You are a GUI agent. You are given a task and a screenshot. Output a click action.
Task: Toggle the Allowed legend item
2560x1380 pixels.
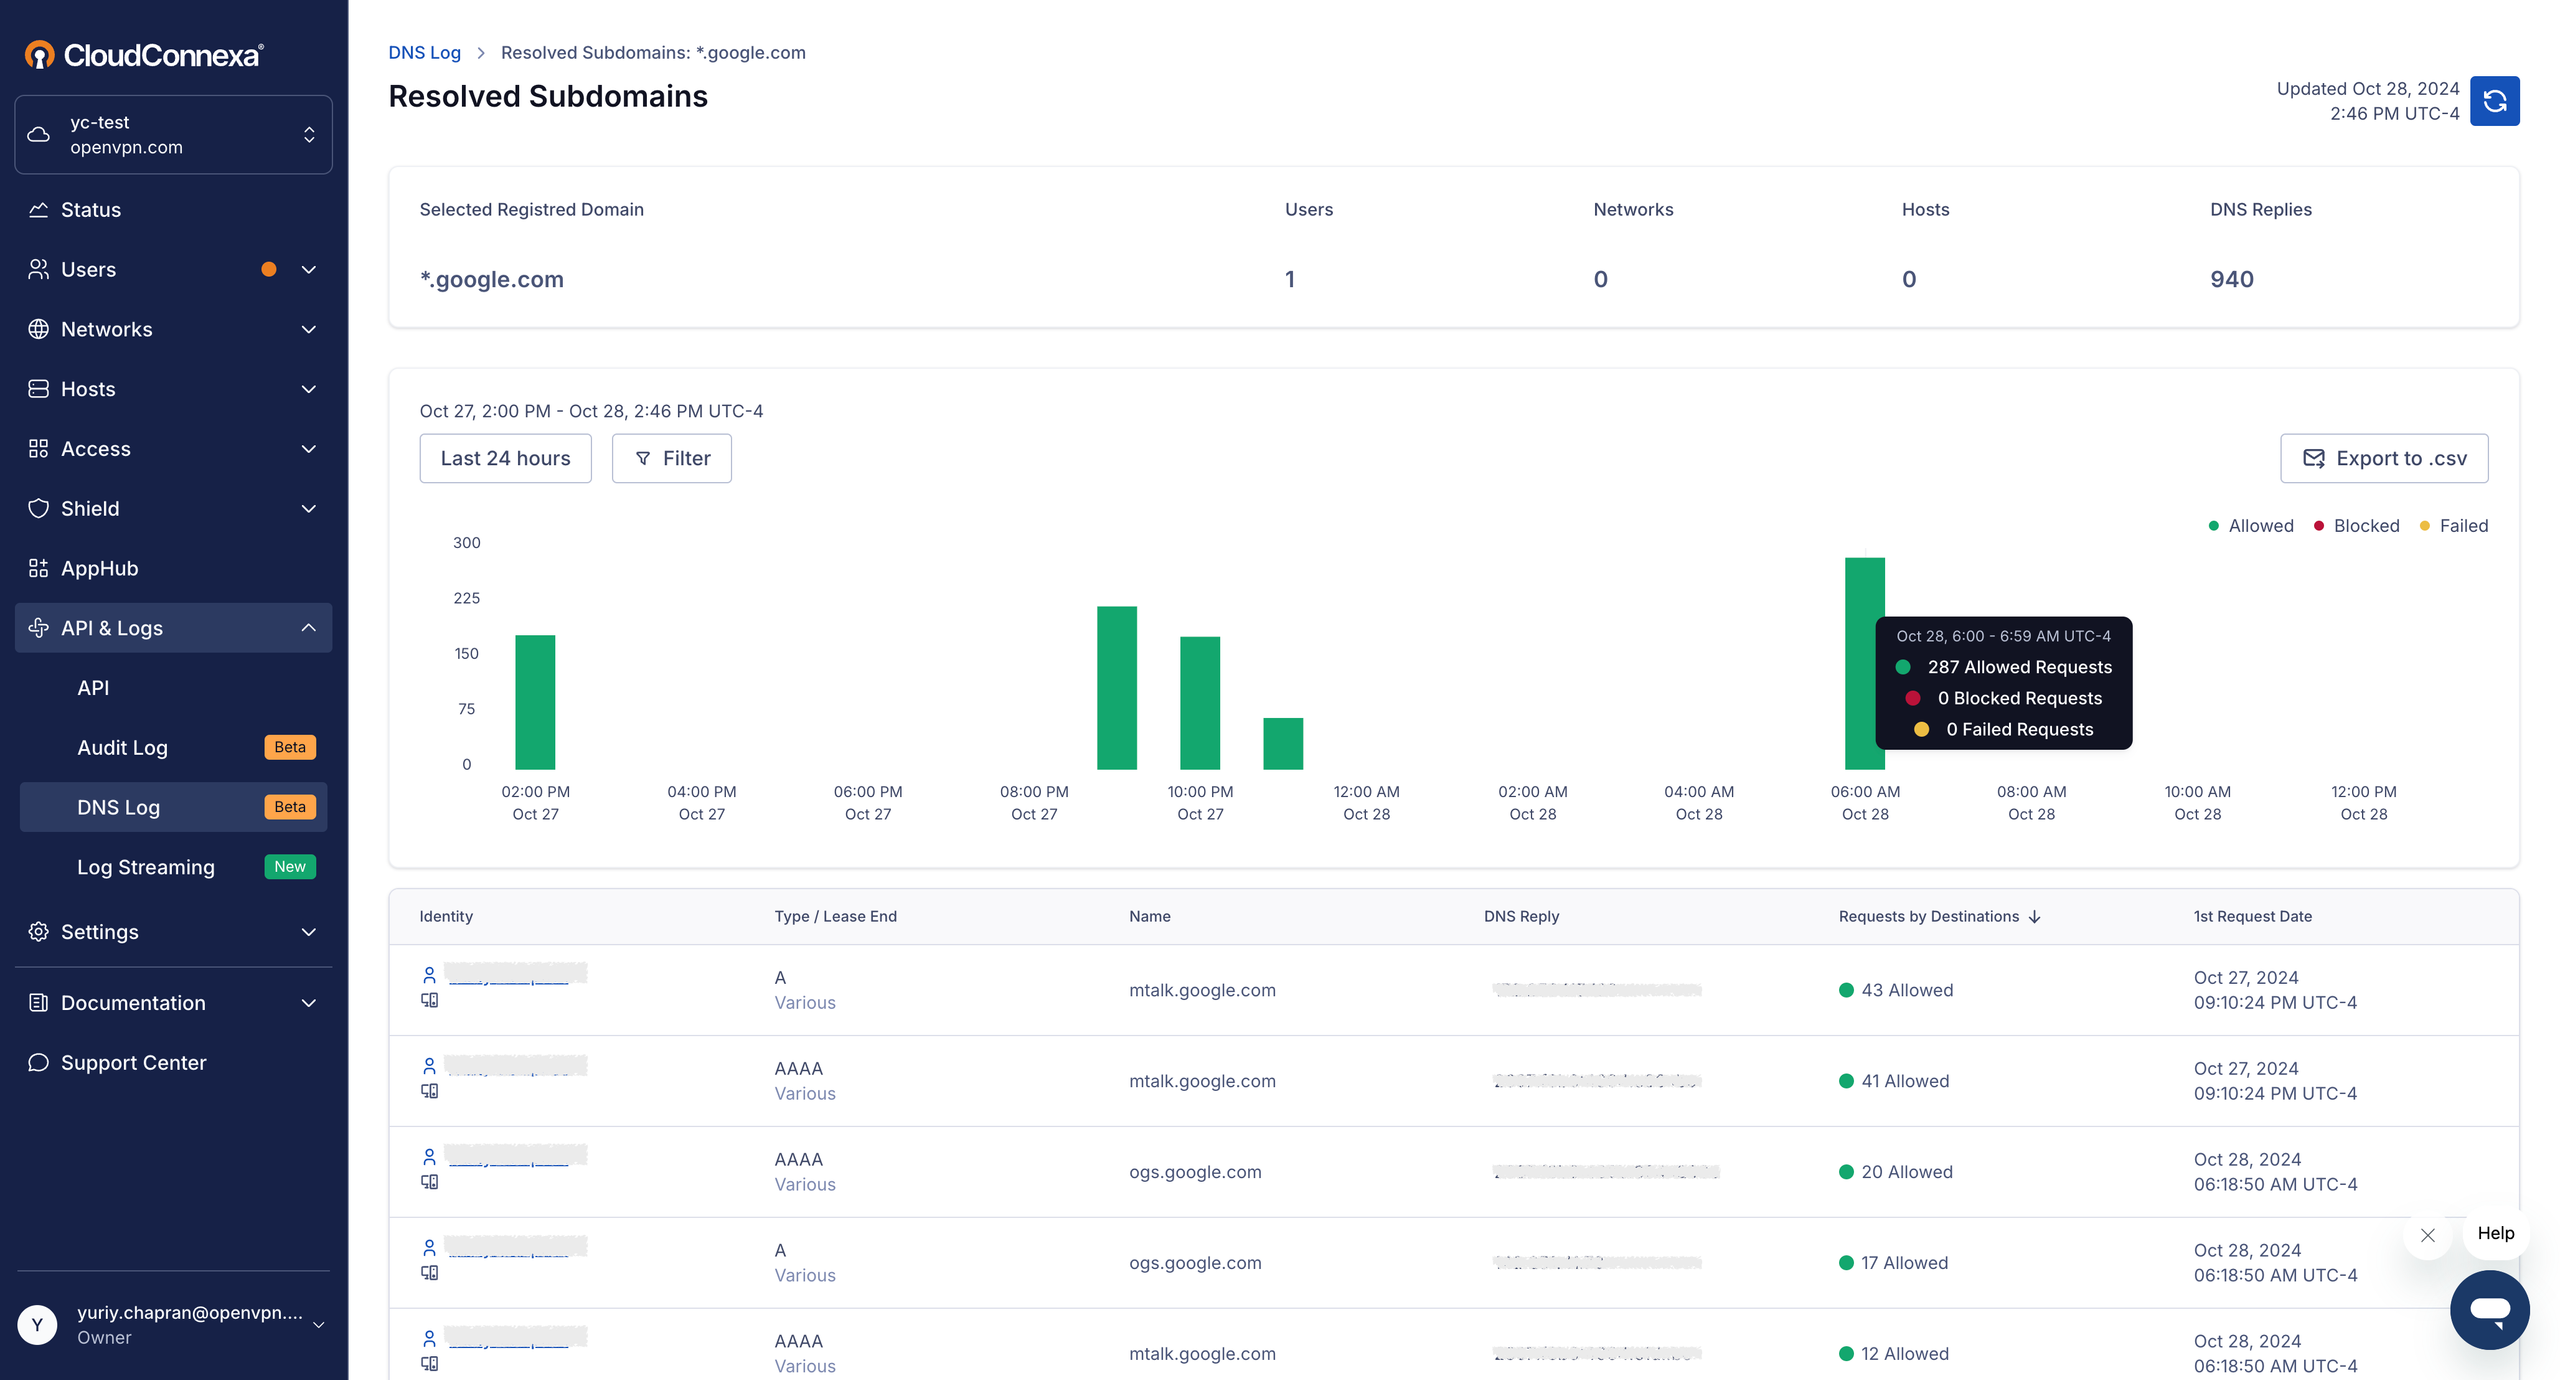2250,526
